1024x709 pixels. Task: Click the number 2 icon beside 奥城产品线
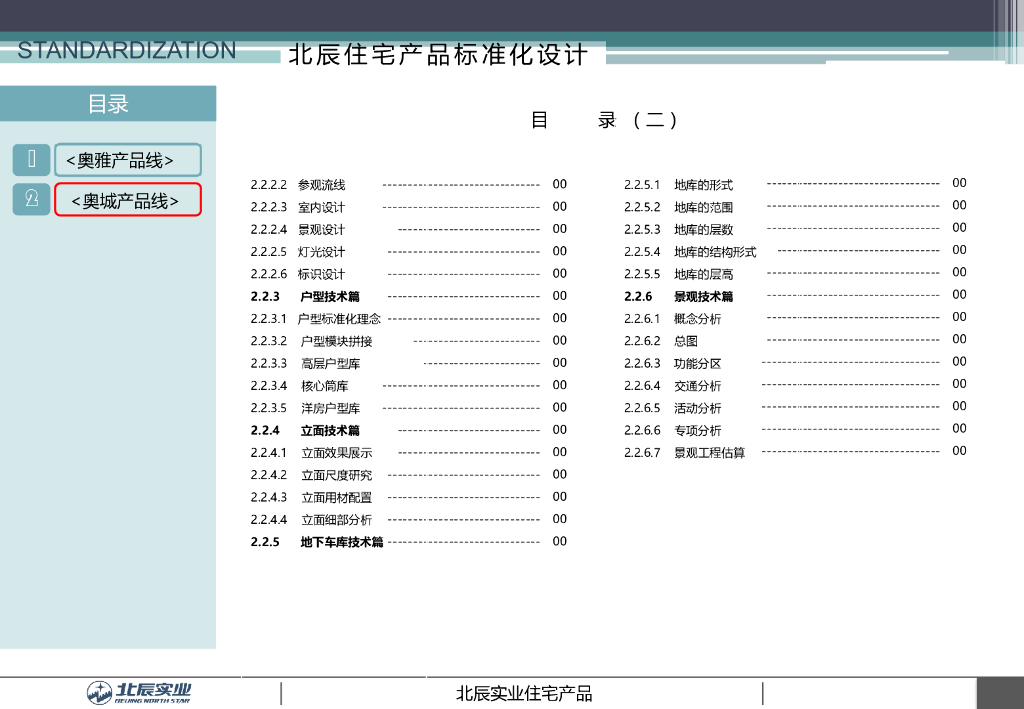pyautogui.click(x=32, y=199)
